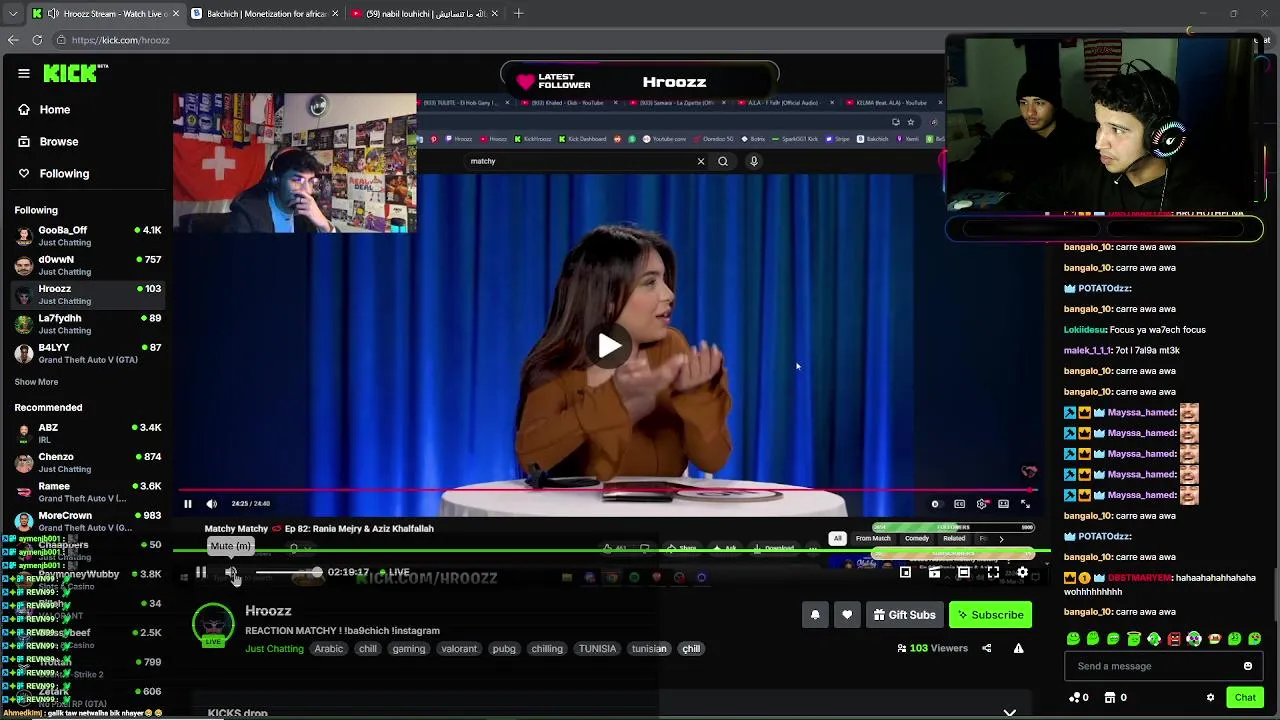Viewport: 1280px width, 720px height.
Task: Share the stream via share icon
Action: [986, 648]
